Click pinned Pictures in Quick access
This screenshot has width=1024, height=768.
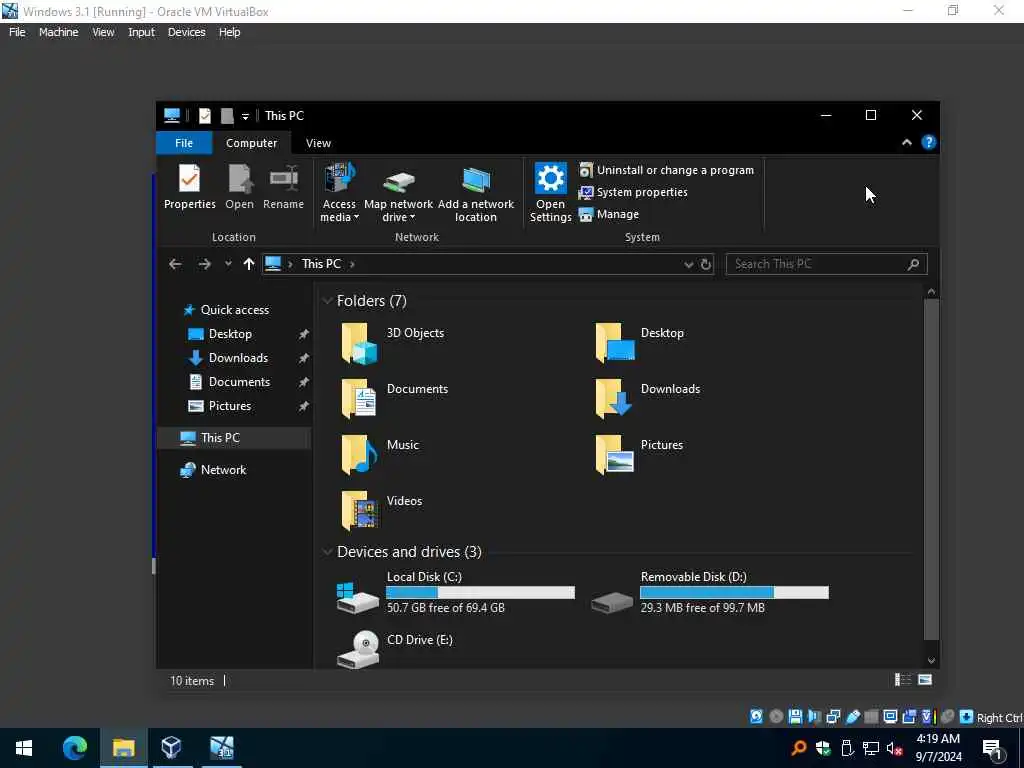[x=229, y=406]
